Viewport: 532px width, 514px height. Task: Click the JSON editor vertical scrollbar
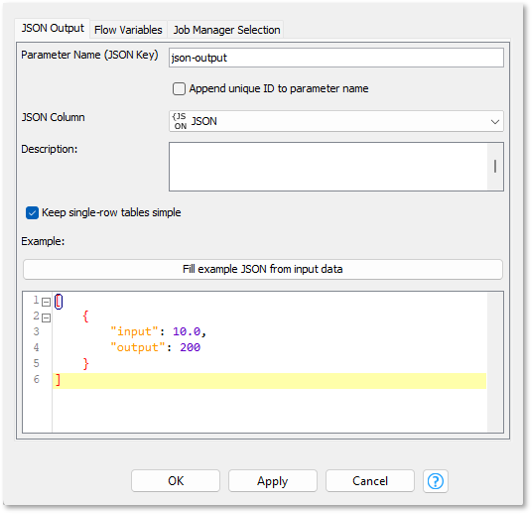495,362
